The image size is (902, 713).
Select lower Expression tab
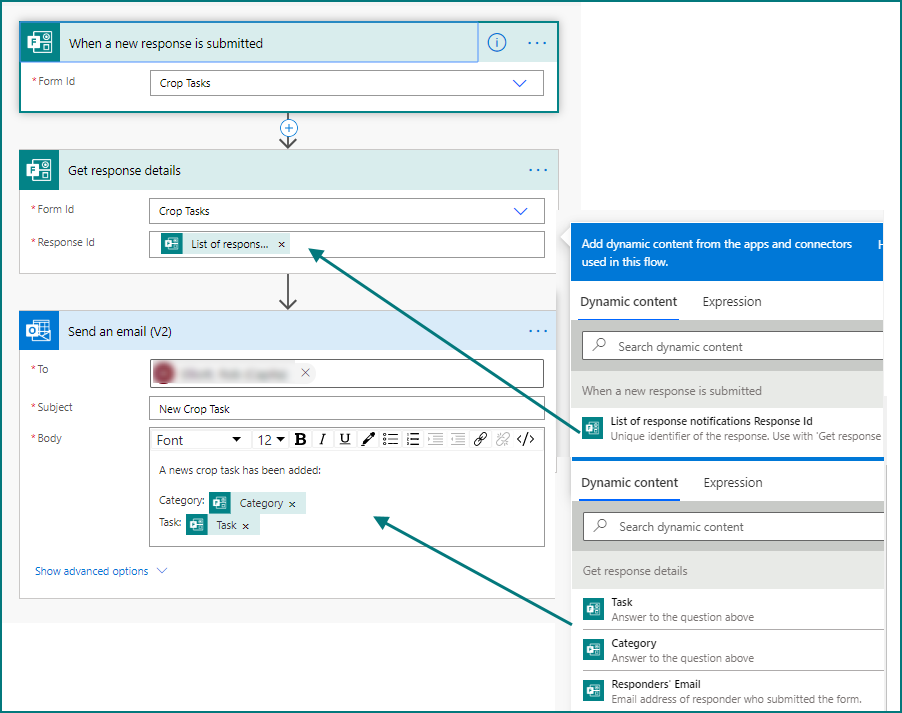[x=733, y=483]
